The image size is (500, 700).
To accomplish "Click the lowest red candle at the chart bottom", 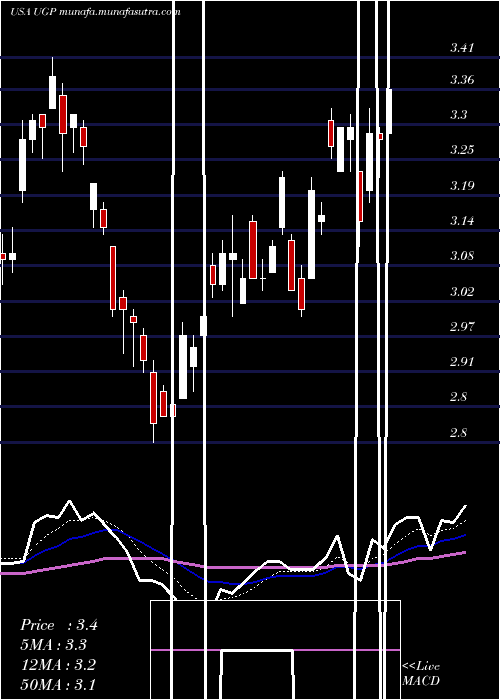I will tap(154, 398).
